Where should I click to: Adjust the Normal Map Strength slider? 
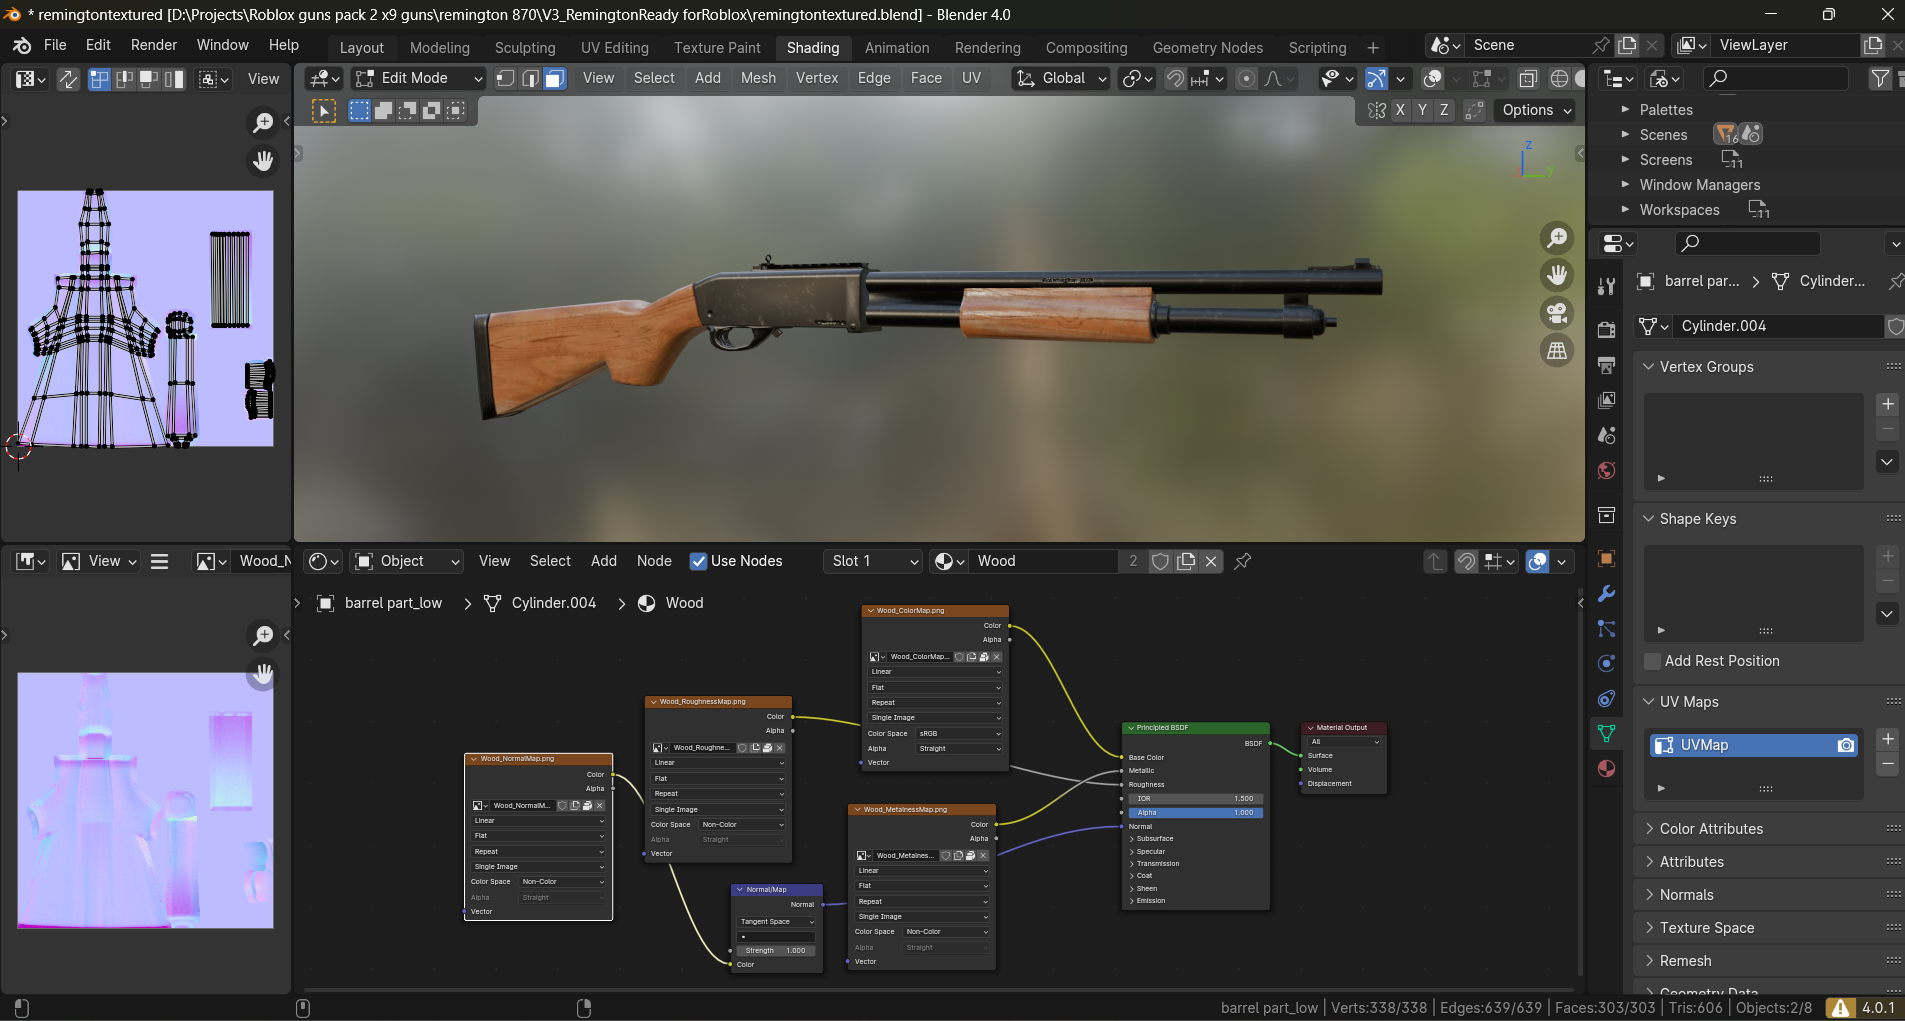tap(776, 950)
